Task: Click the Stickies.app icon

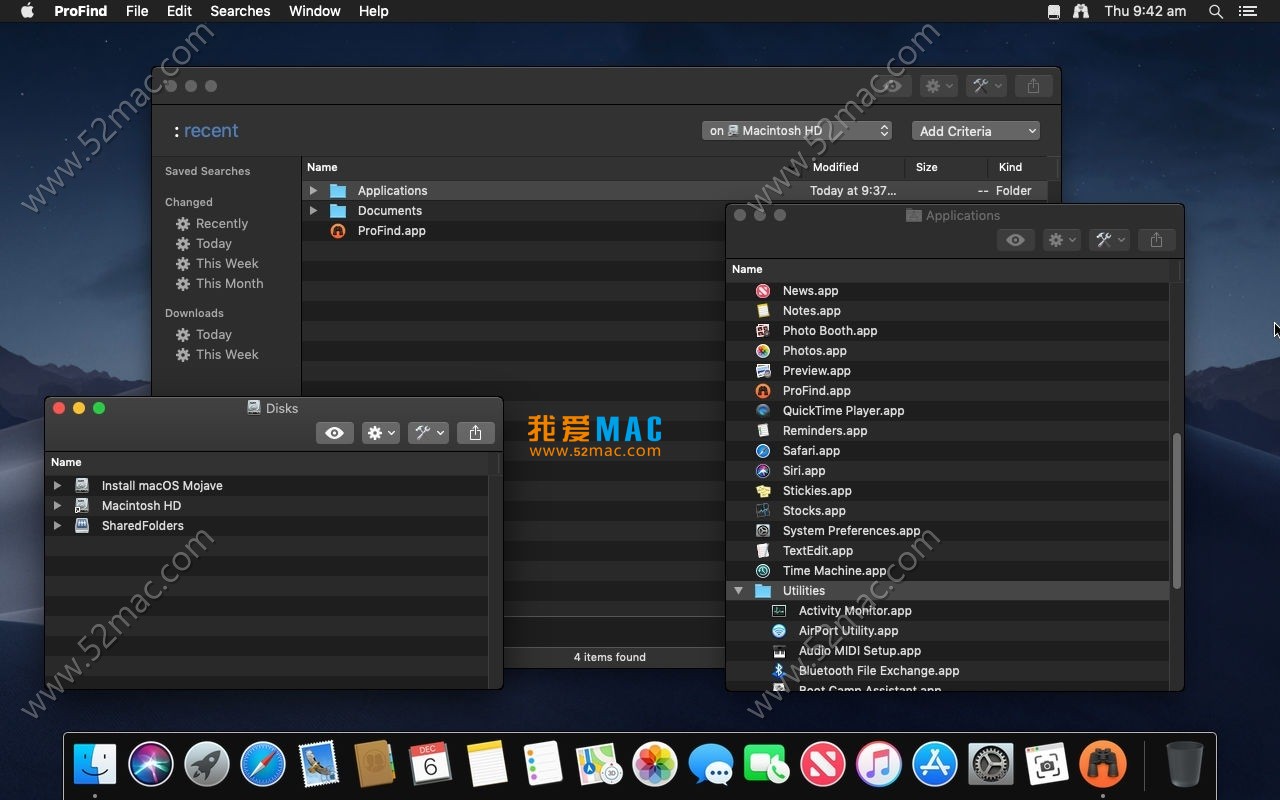Action: click(x=763, y=490)
